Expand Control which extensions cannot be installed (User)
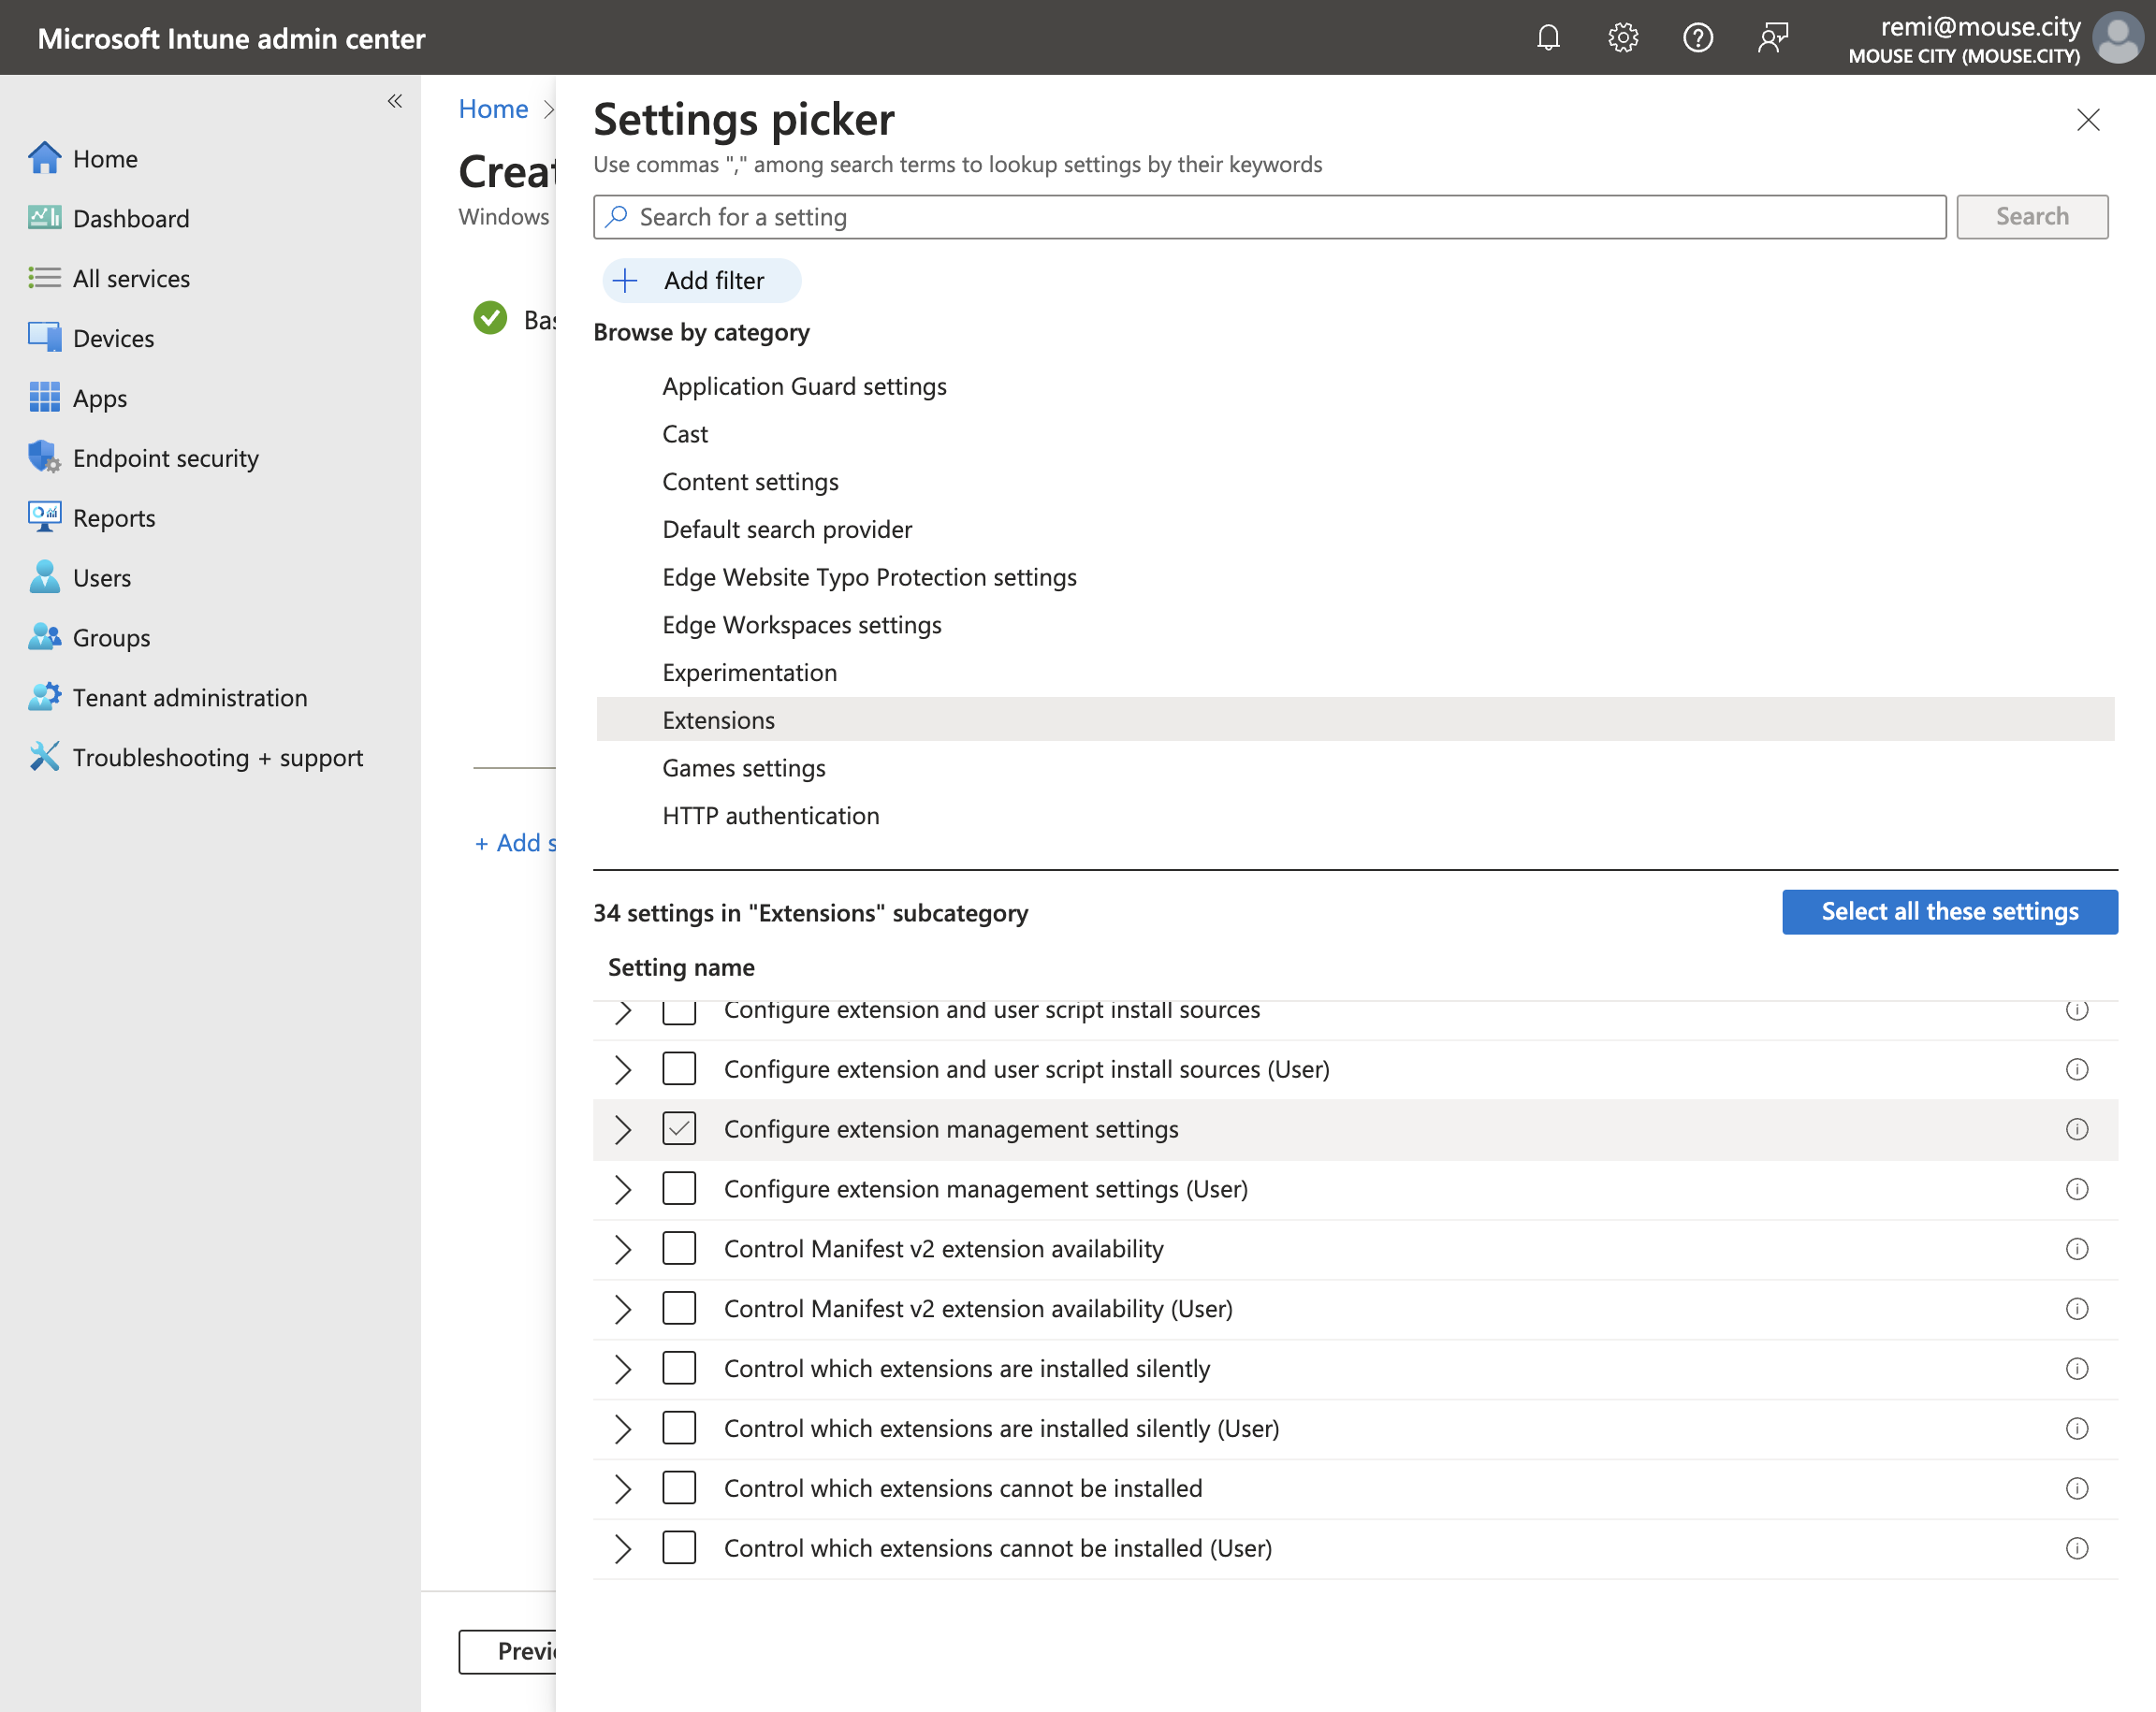This screenshot has width=2156, height=1712. coord(623,1548)
